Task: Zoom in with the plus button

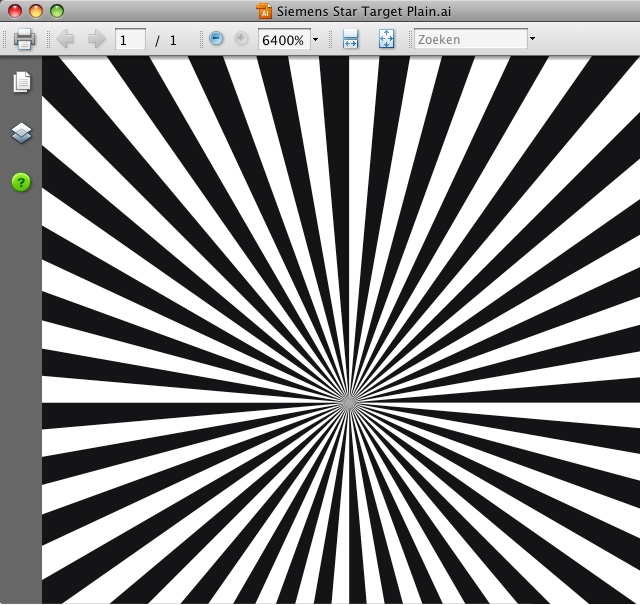Action: pos(240,40)
